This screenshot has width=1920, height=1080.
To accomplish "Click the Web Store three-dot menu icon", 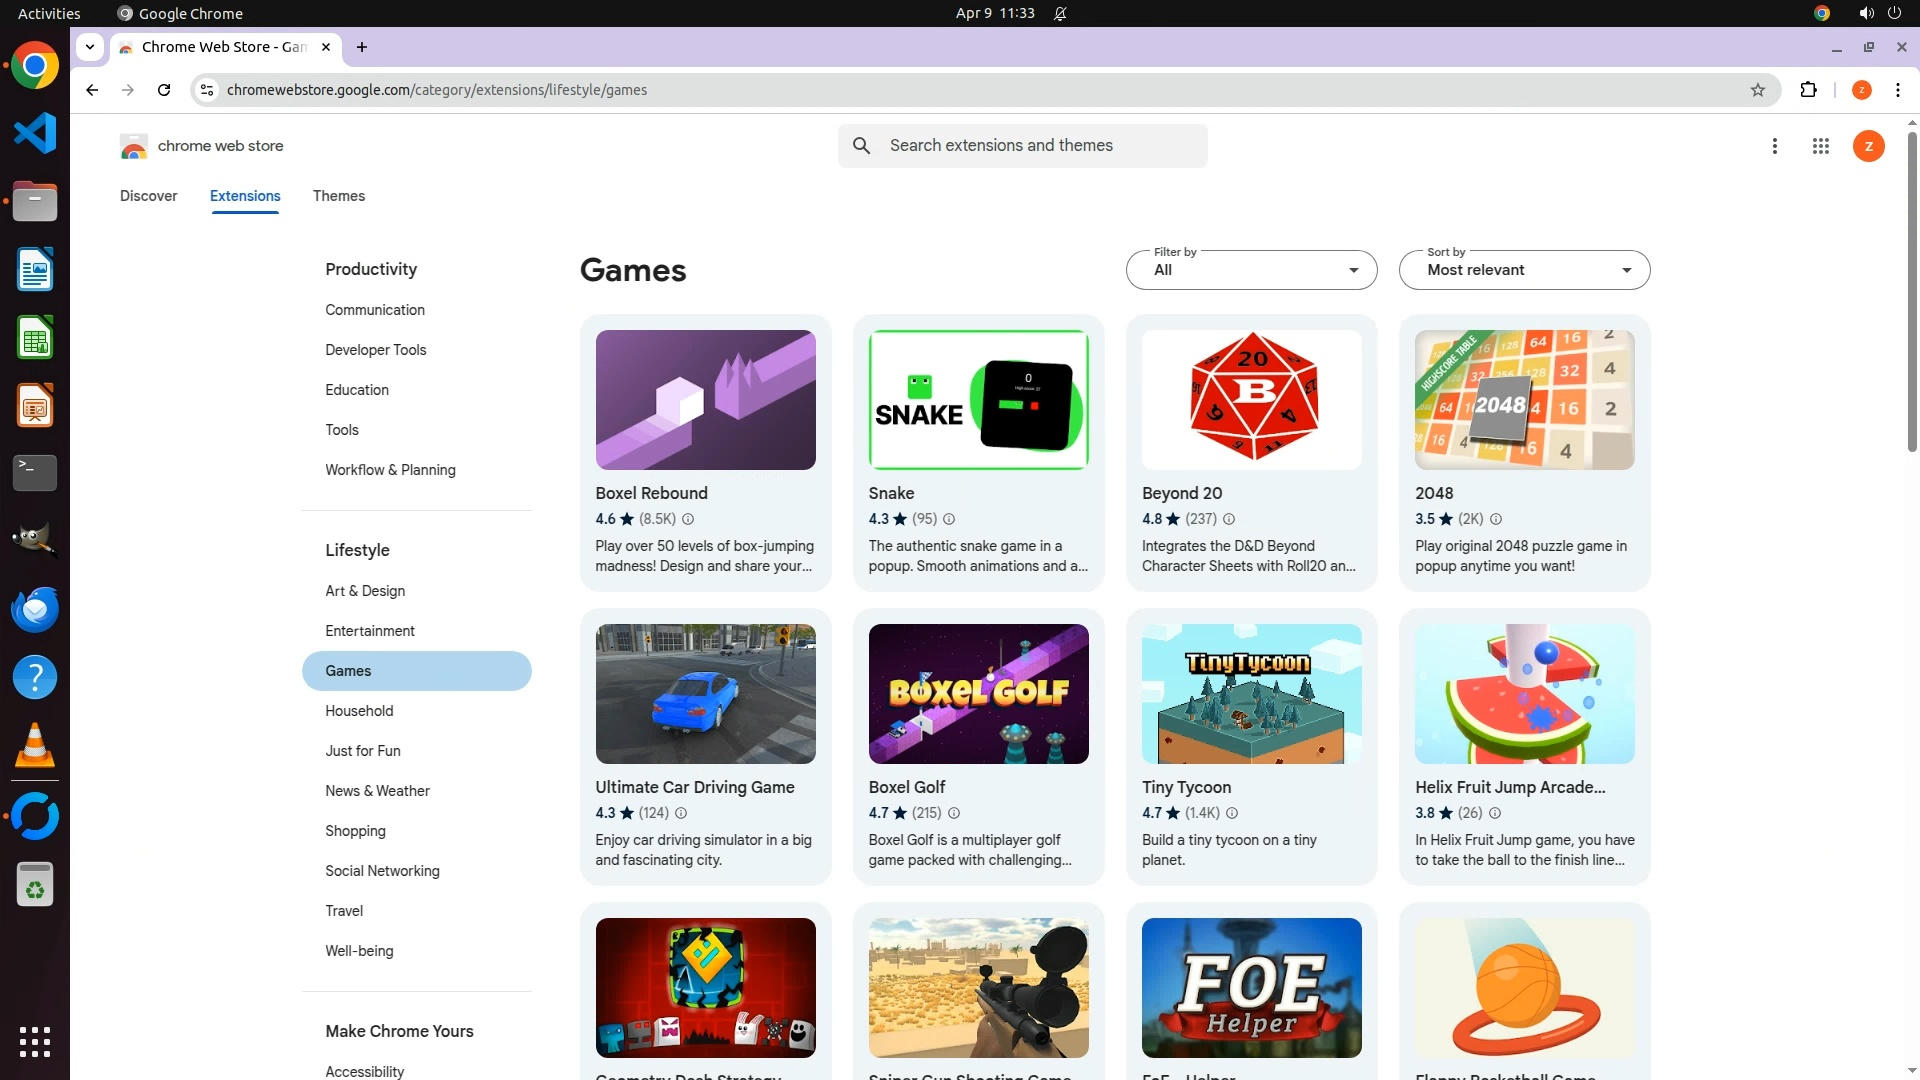I will tap(1774, 146).
